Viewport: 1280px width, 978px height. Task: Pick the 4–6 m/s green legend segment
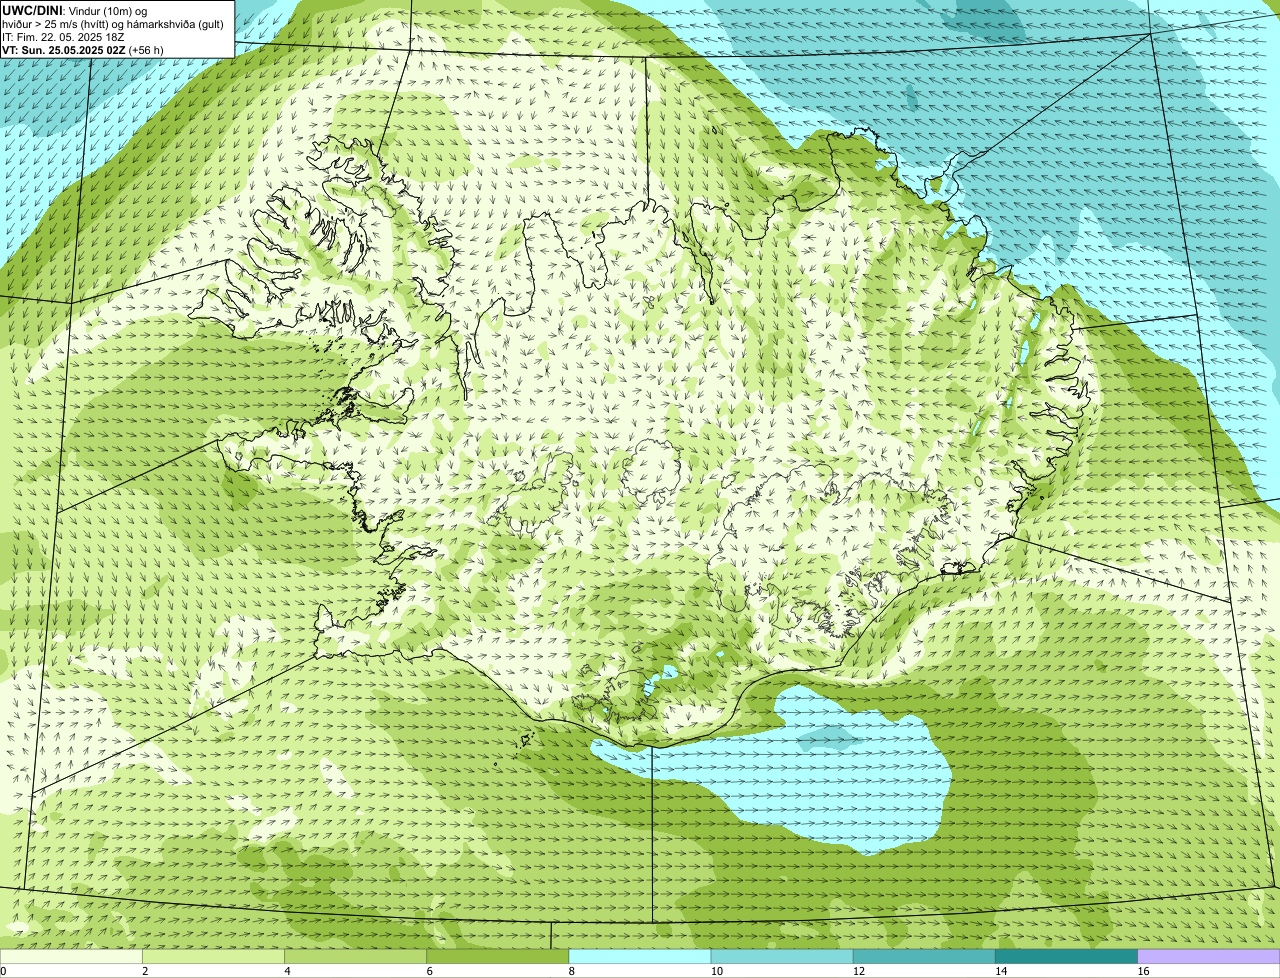[x=355, y=956]
